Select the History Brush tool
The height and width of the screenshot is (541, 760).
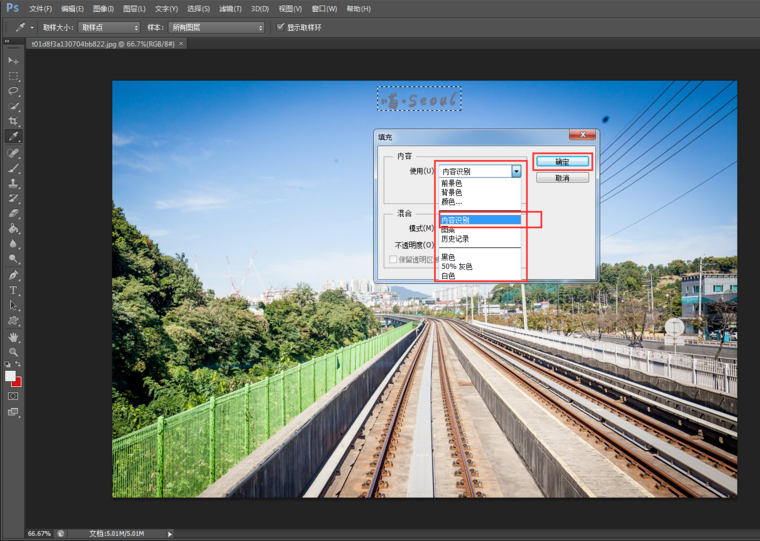[13, 198]
